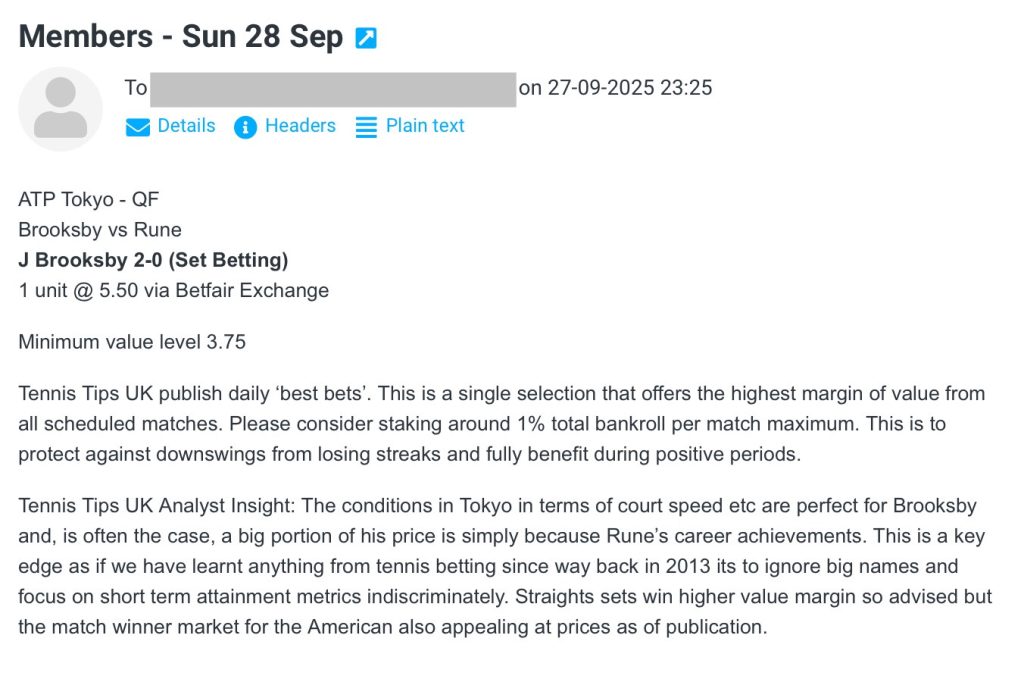The image size is (1024, 679).
Task: View the Headers link
Action: point(300,126)
